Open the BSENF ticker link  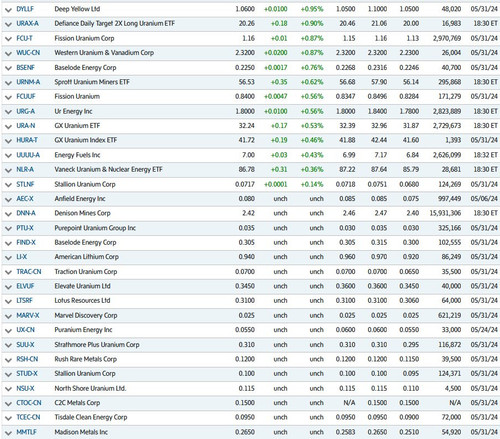25,67
